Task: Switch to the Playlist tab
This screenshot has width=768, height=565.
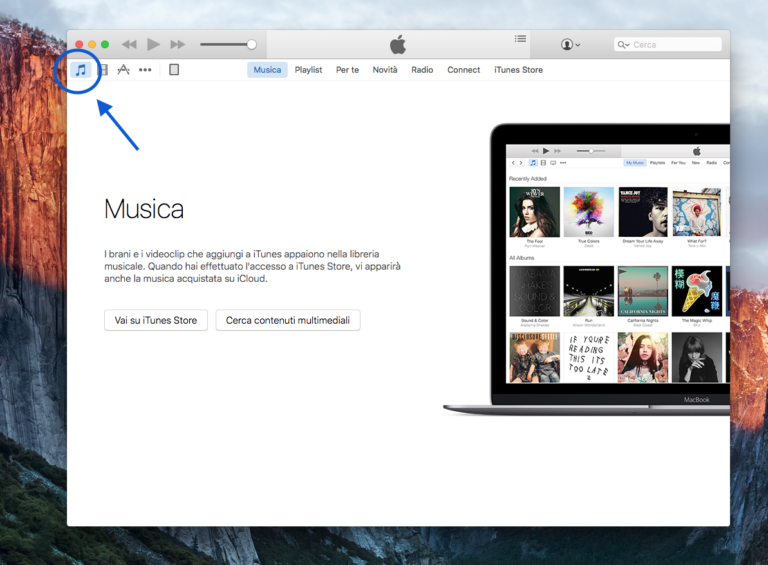Action: (309, 70)
